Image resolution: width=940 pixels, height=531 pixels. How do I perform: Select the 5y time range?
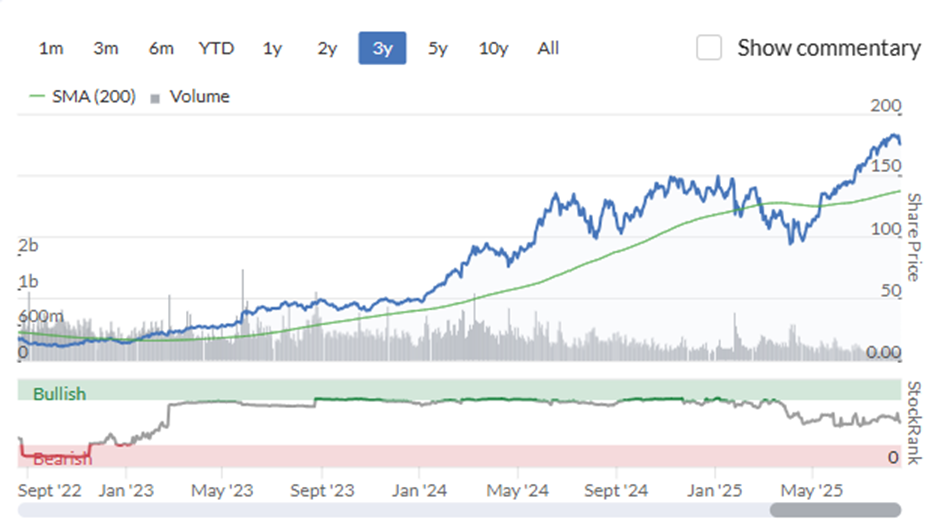[438, 49]
